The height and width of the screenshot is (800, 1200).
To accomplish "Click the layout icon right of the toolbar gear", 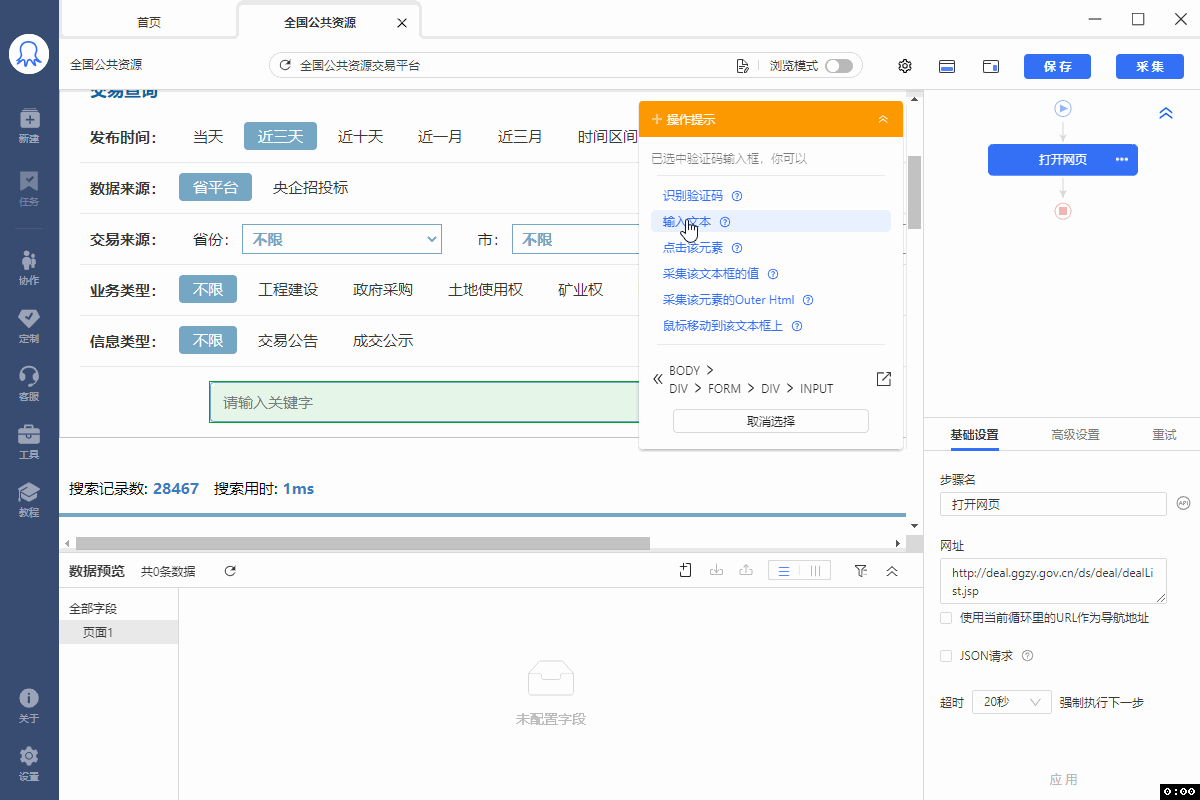I will tap(947, 66).
